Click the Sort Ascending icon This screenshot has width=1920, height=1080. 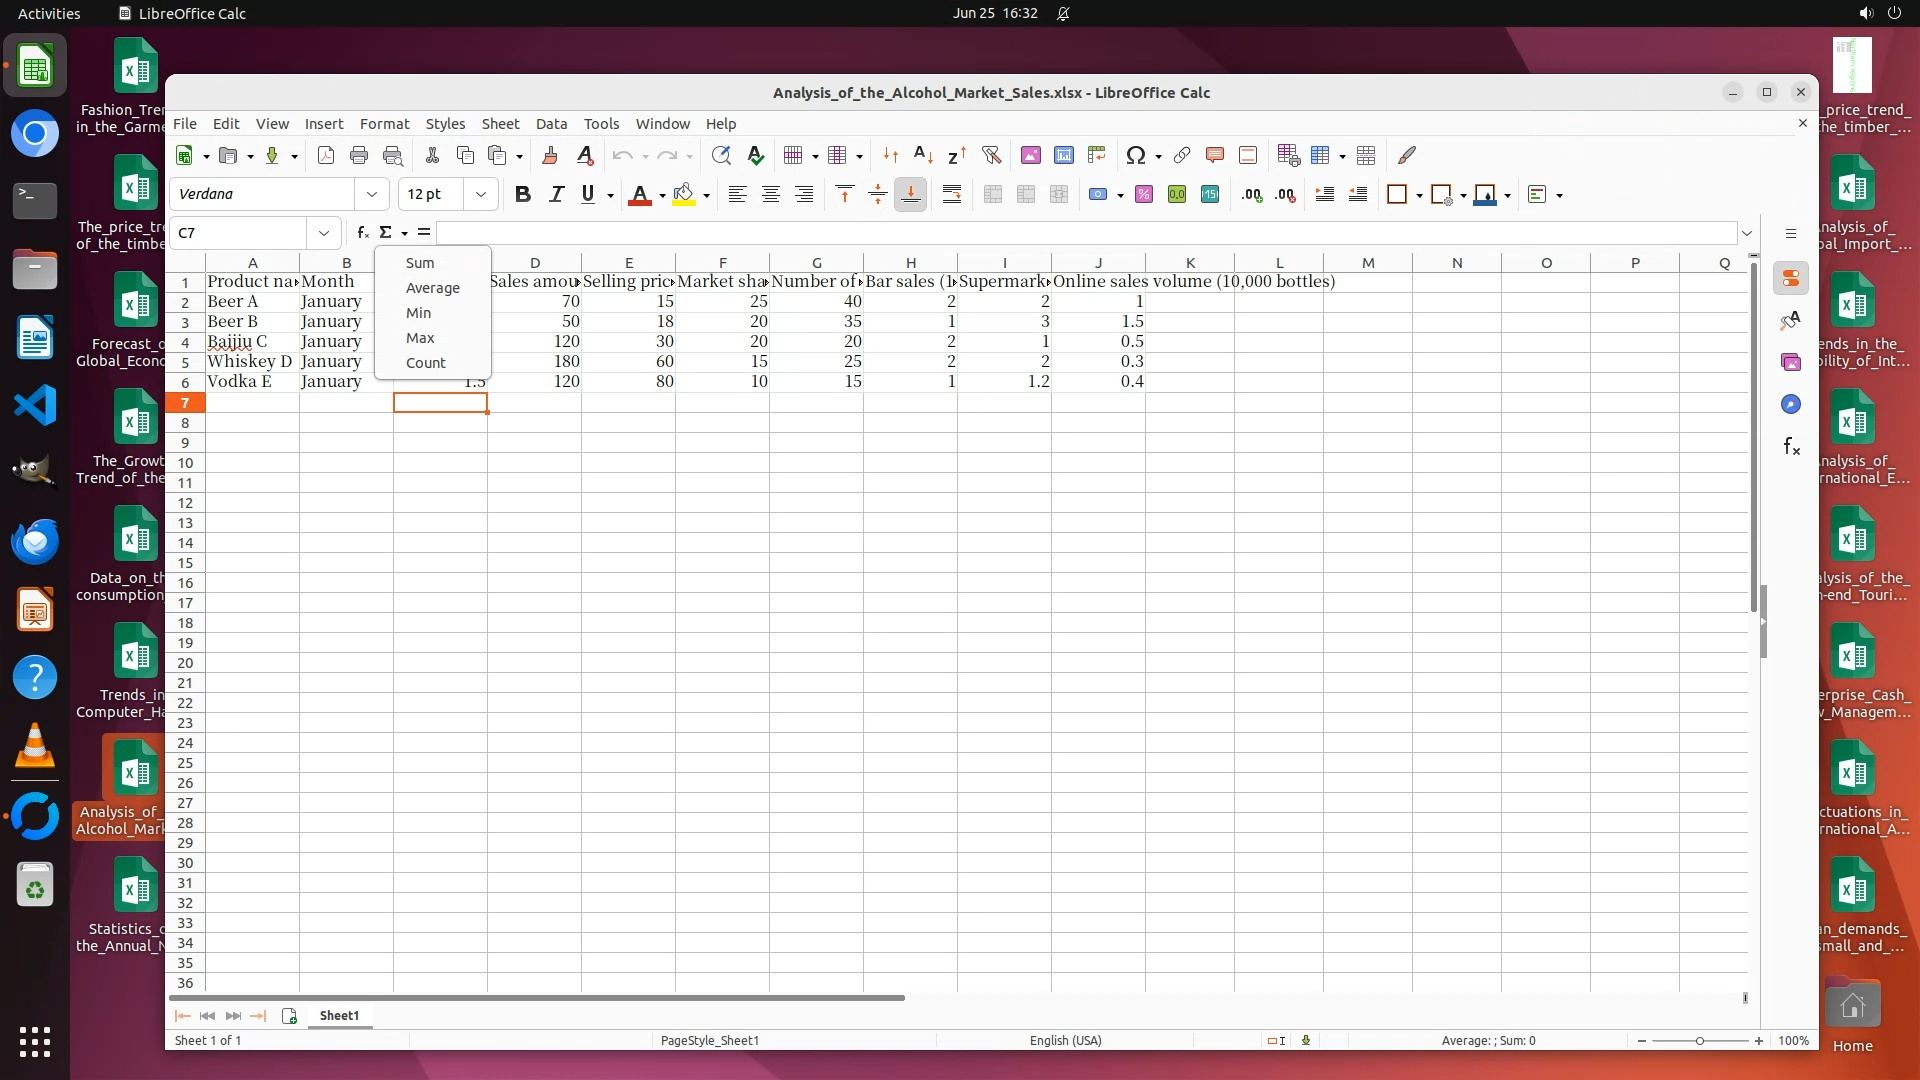[x=924, y=155]
